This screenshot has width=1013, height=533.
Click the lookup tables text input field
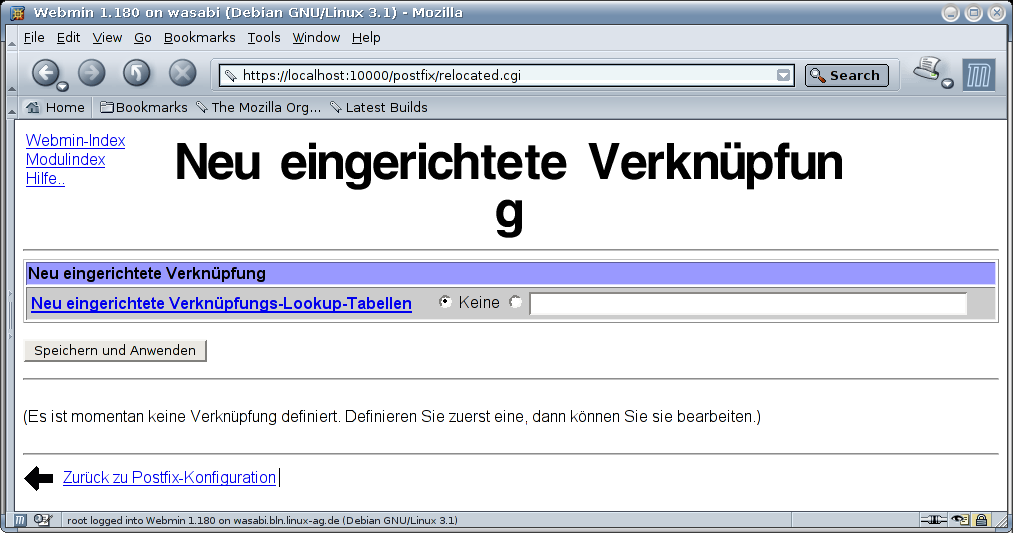[748, 303]
